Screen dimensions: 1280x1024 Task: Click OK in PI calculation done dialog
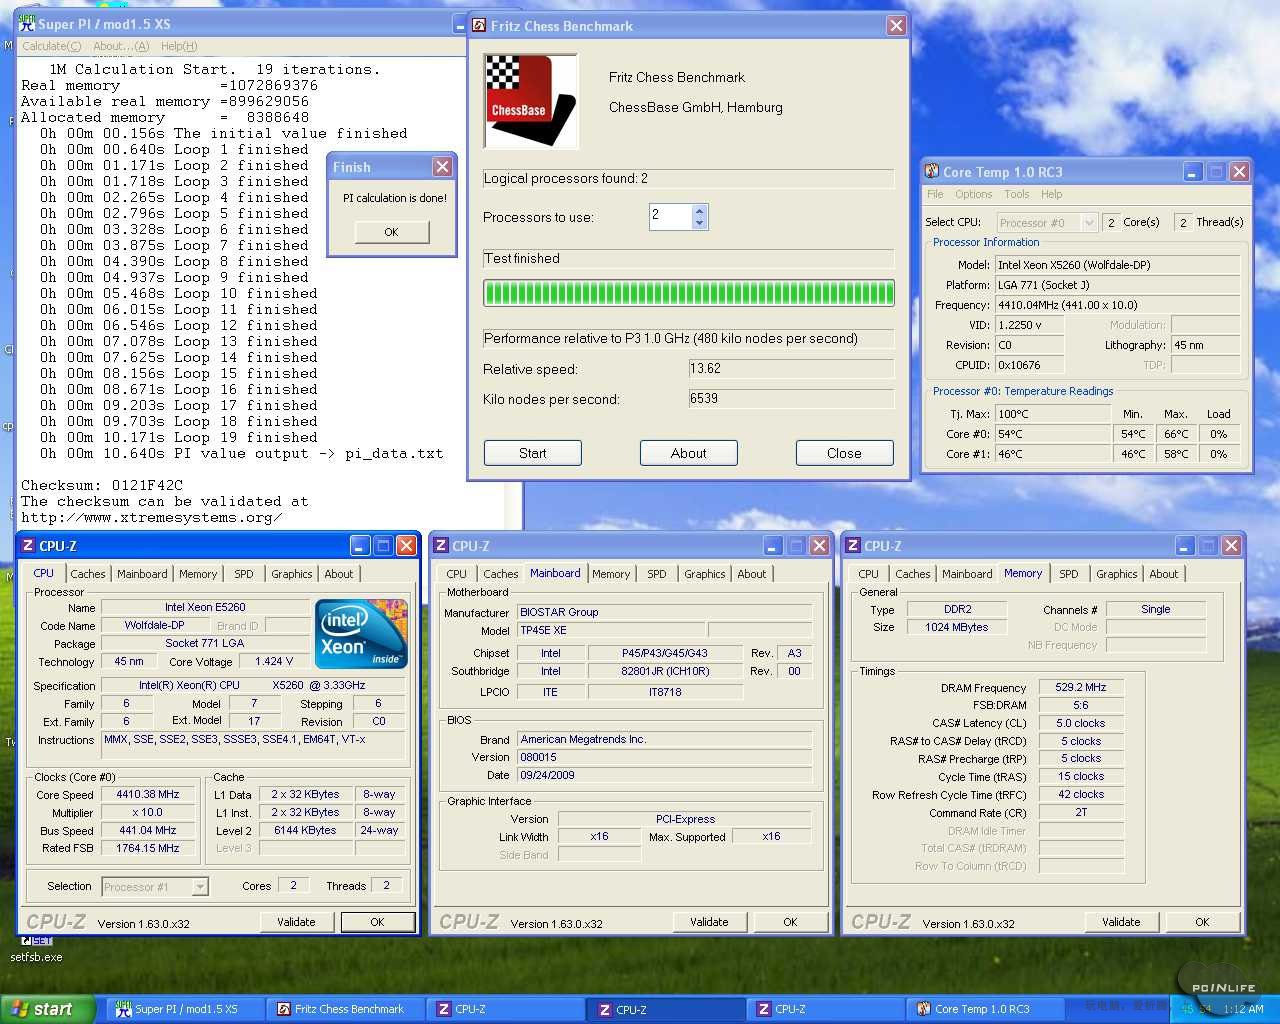click(x=391, y=232)
